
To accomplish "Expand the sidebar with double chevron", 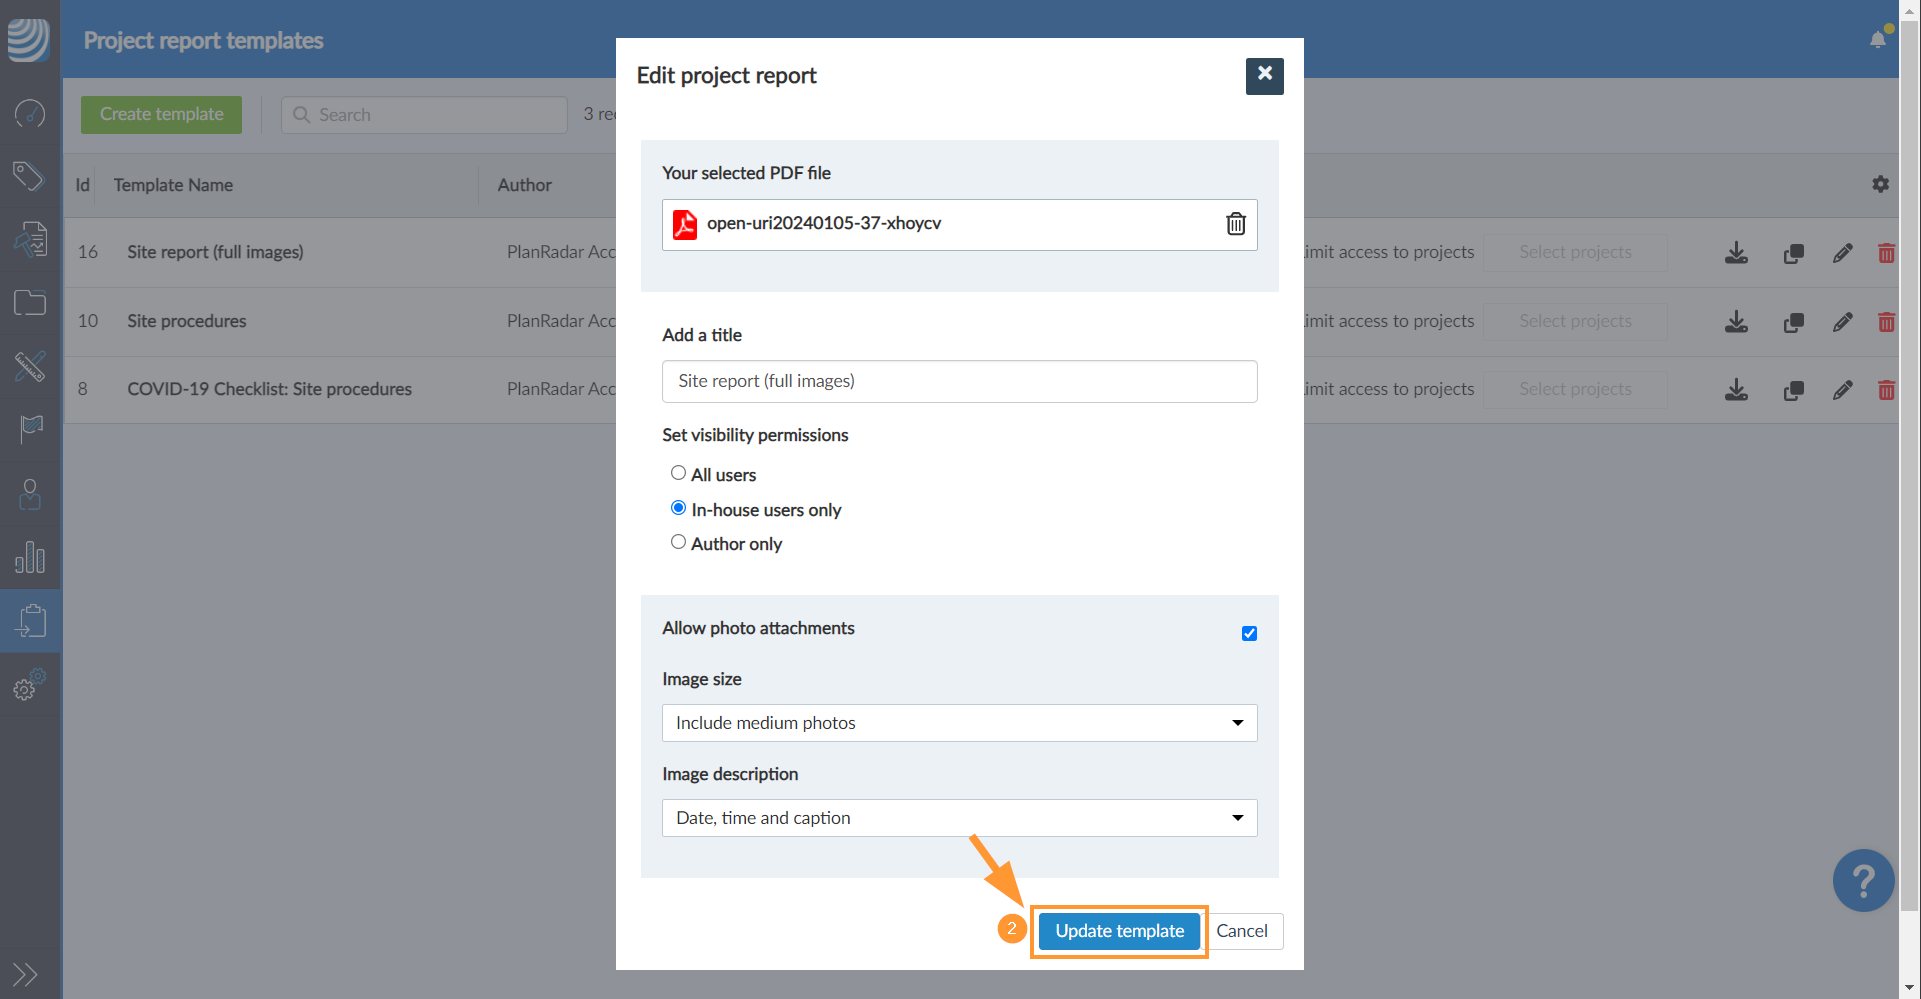I will (25, 974).
